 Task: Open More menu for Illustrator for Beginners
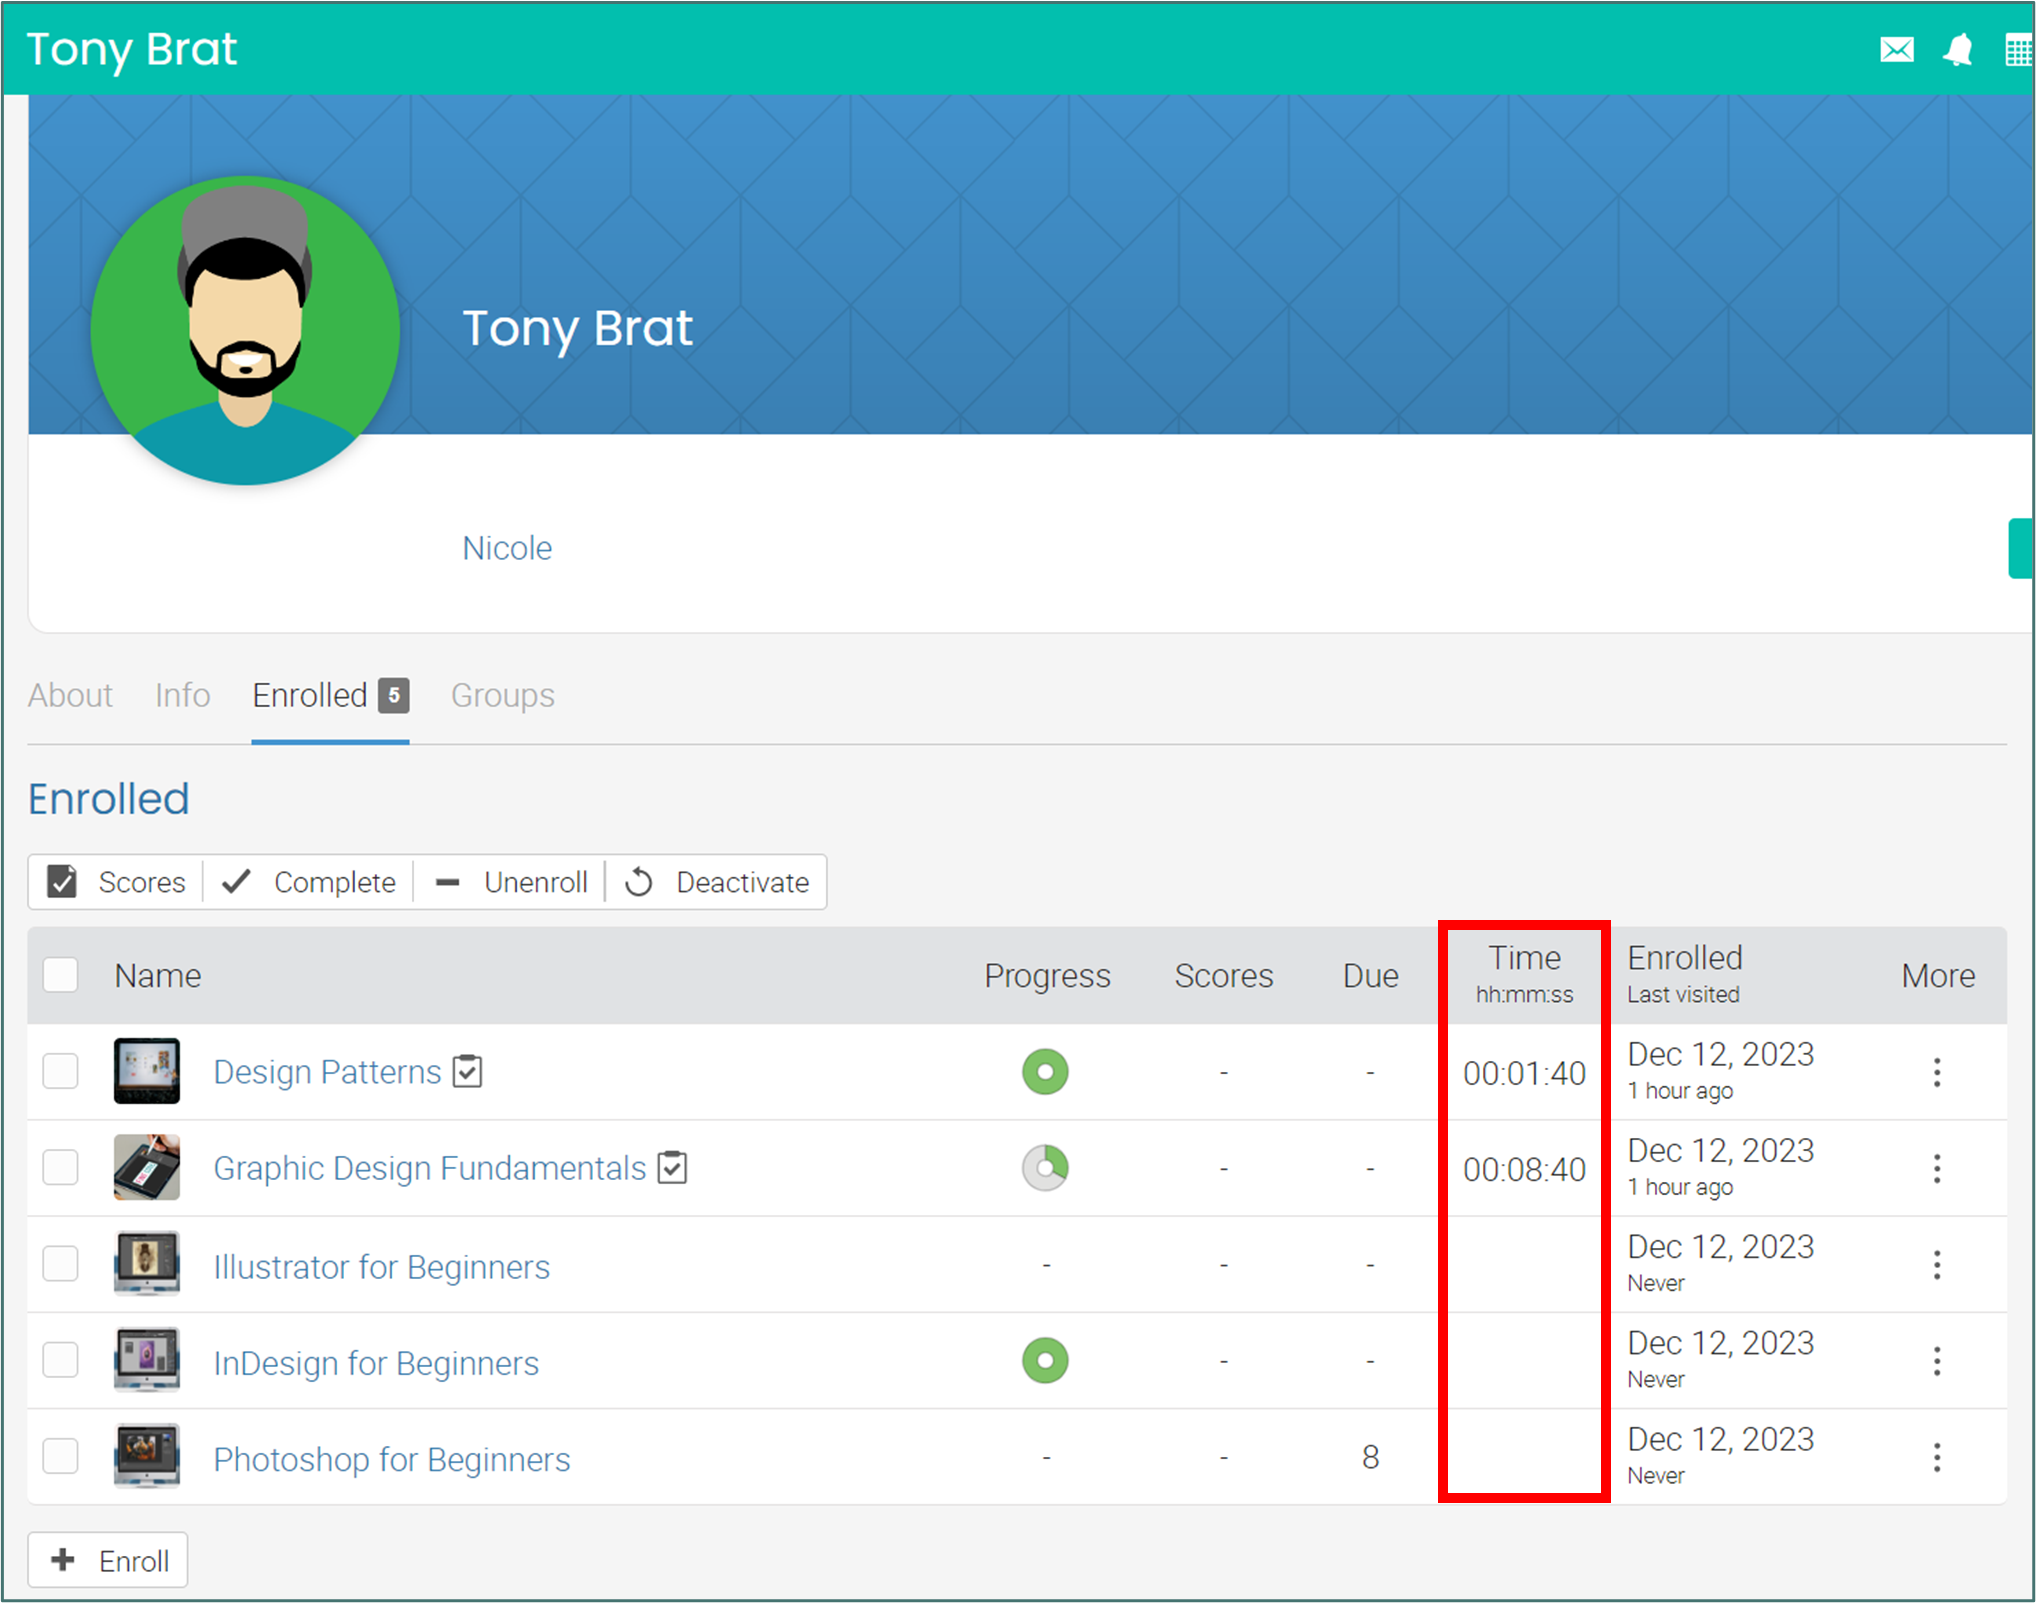tap(1937, 1265)
